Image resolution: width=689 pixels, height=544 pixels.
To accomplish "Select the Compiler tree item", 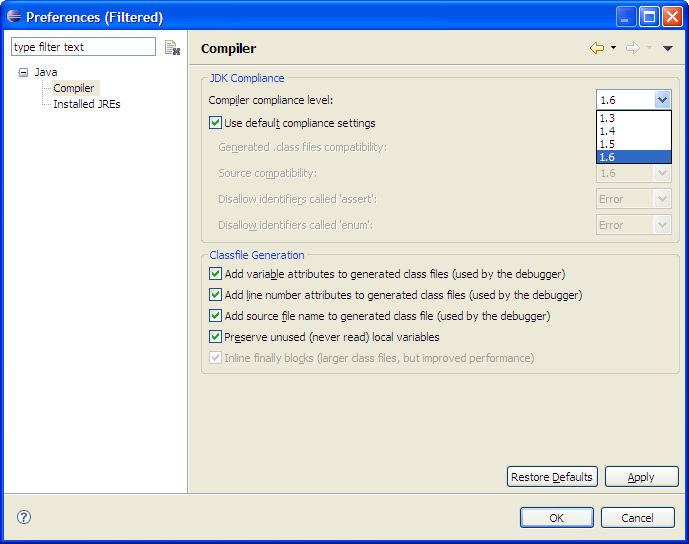I will click(x=74, y=88).
